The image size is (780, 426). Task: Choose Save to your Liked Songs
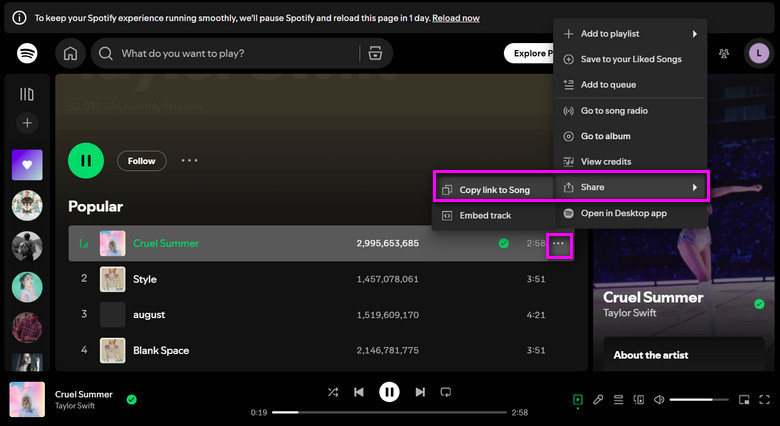click(x=630, y=59)
